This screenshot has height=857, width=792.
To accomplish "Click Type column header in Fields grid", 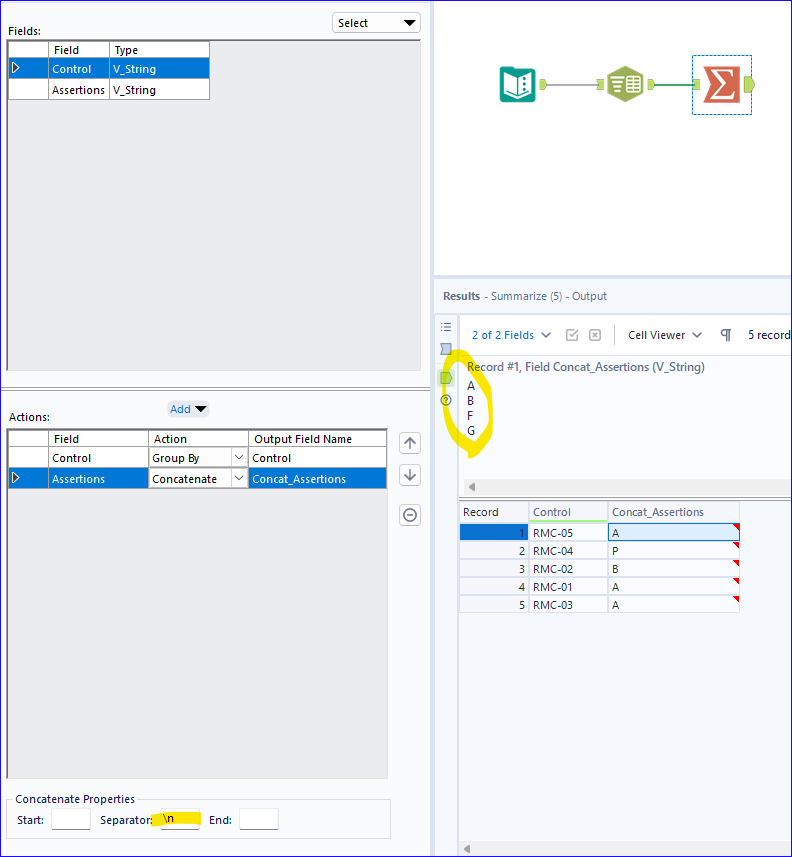I will pyautogui.click(x=159, y=50).
